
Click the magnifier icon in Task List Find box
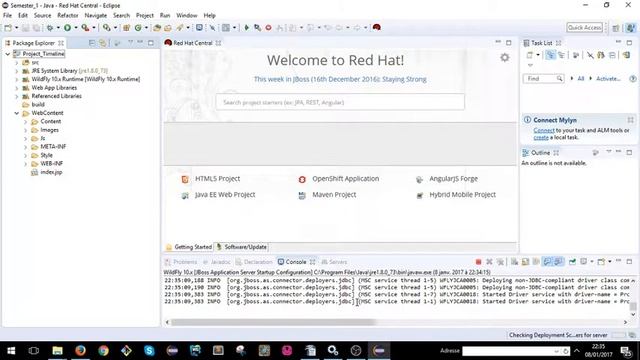(559, 78)
